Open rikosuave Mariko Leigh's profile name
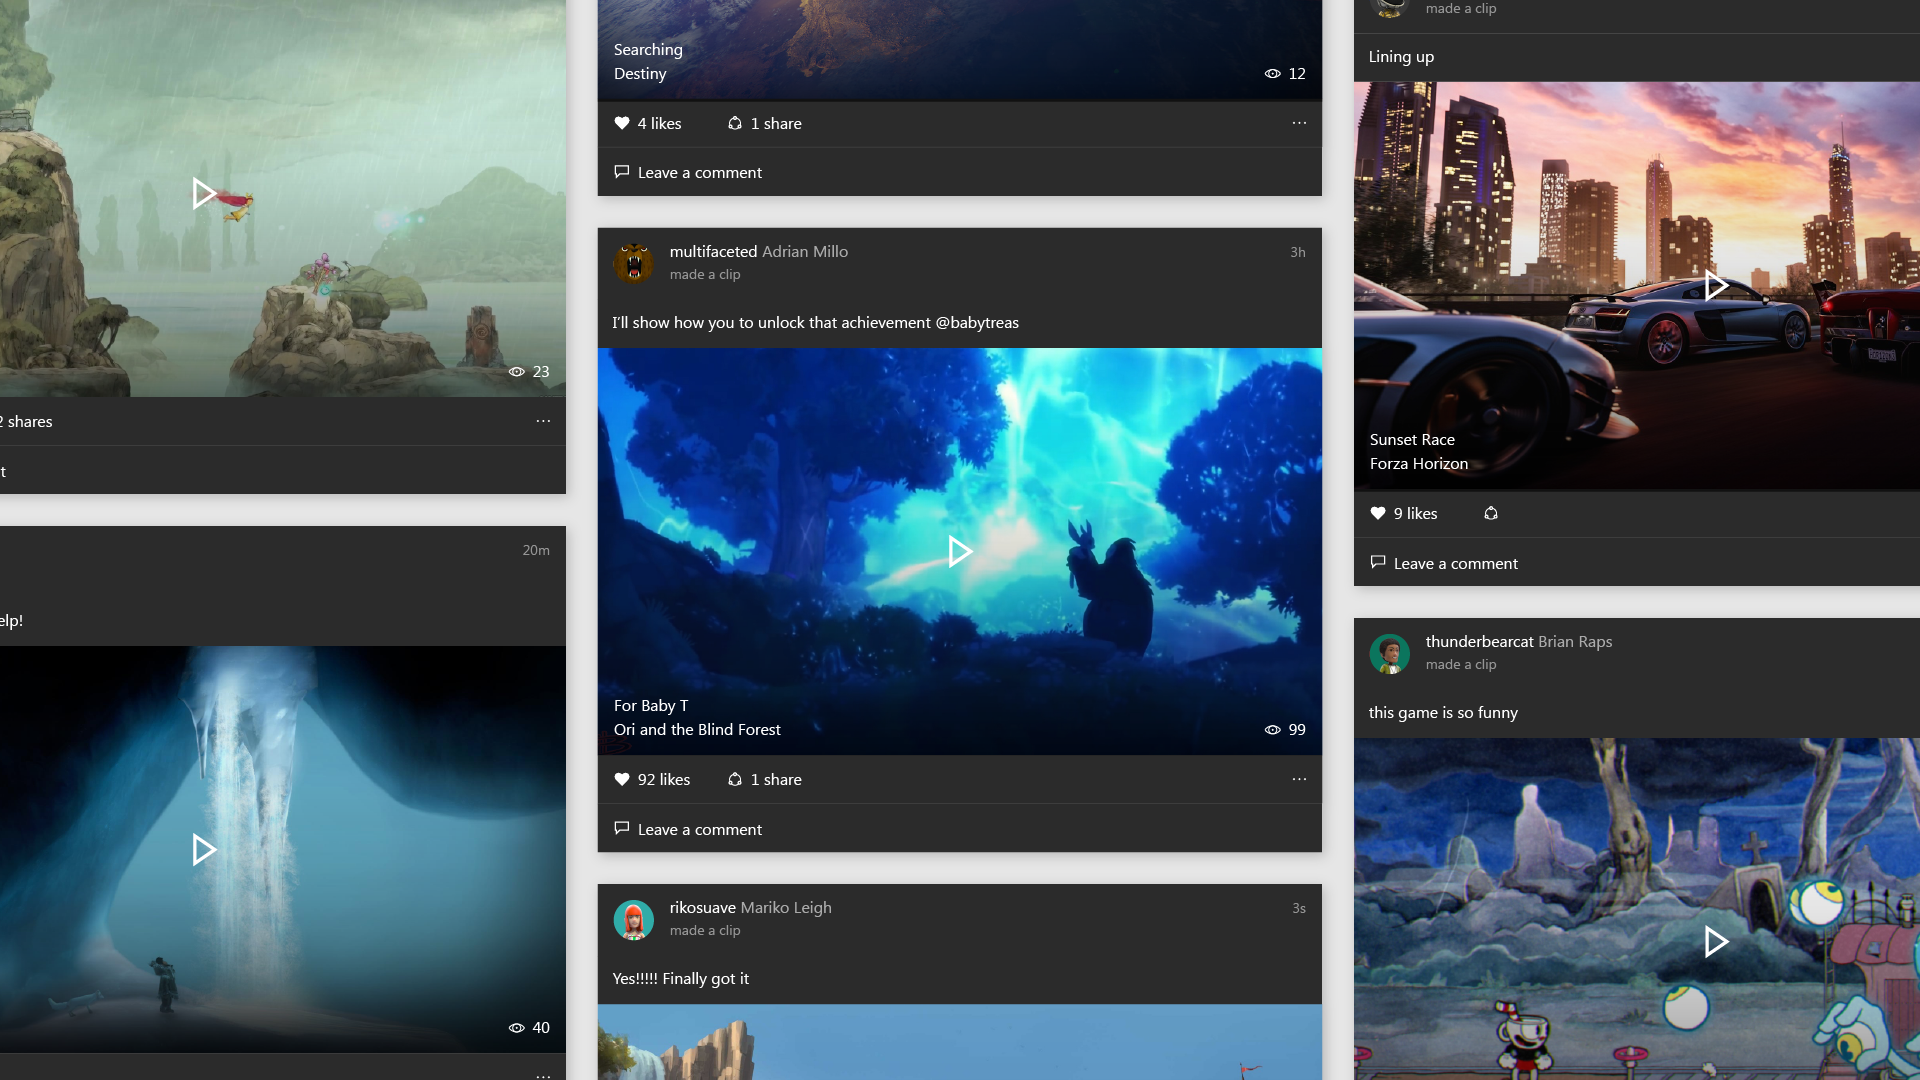The height and width of the screenshot is (1080, 1920). point(751,907)
